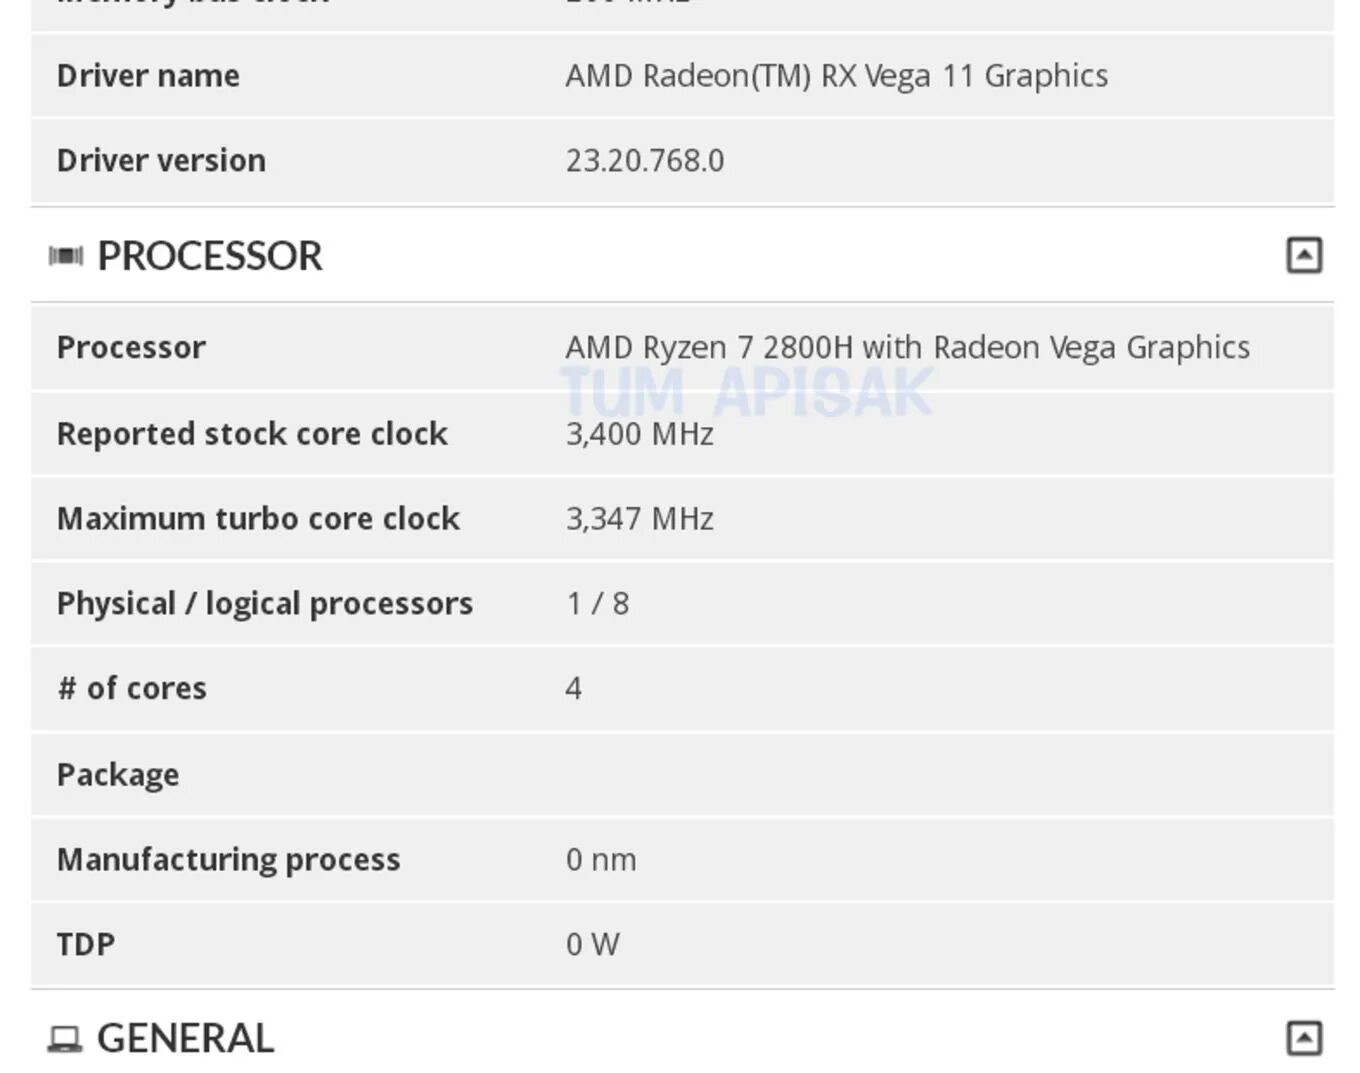The image size is (1360, 1073).
Task: Select the Maximum turbo core clock label
Action: 258,519
